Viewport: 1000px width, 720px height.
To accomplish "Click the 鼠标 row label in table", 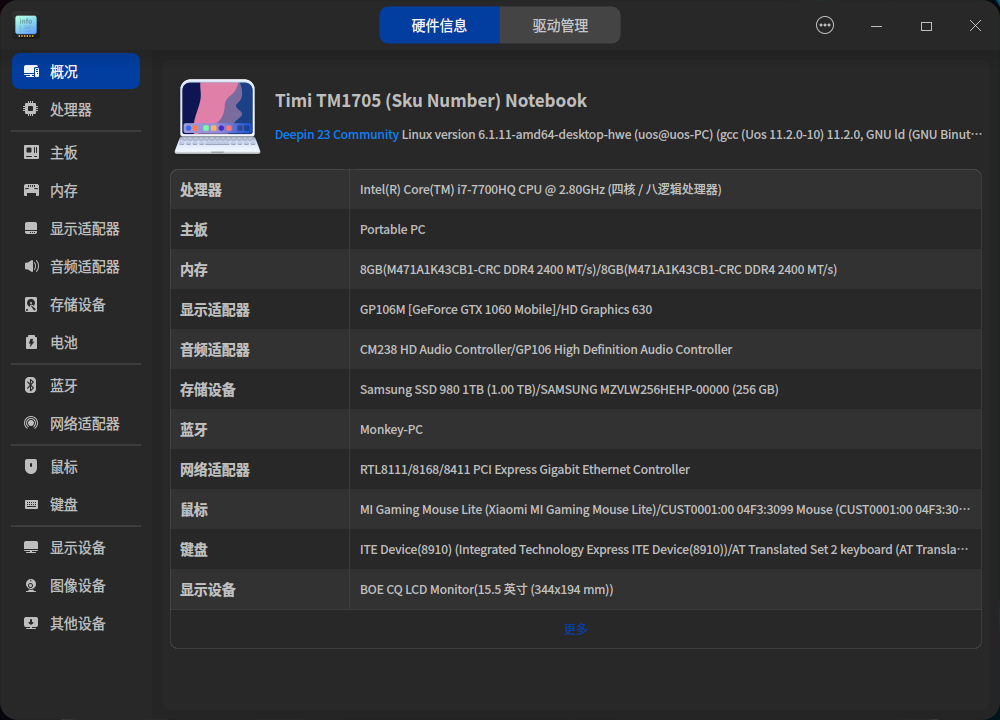I will click(x=194, y=510).
